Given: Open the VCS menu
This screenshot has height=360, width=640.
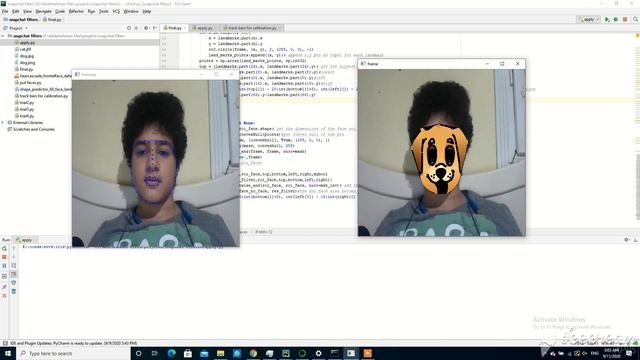Looking at the screenshot, I should 116,11.
